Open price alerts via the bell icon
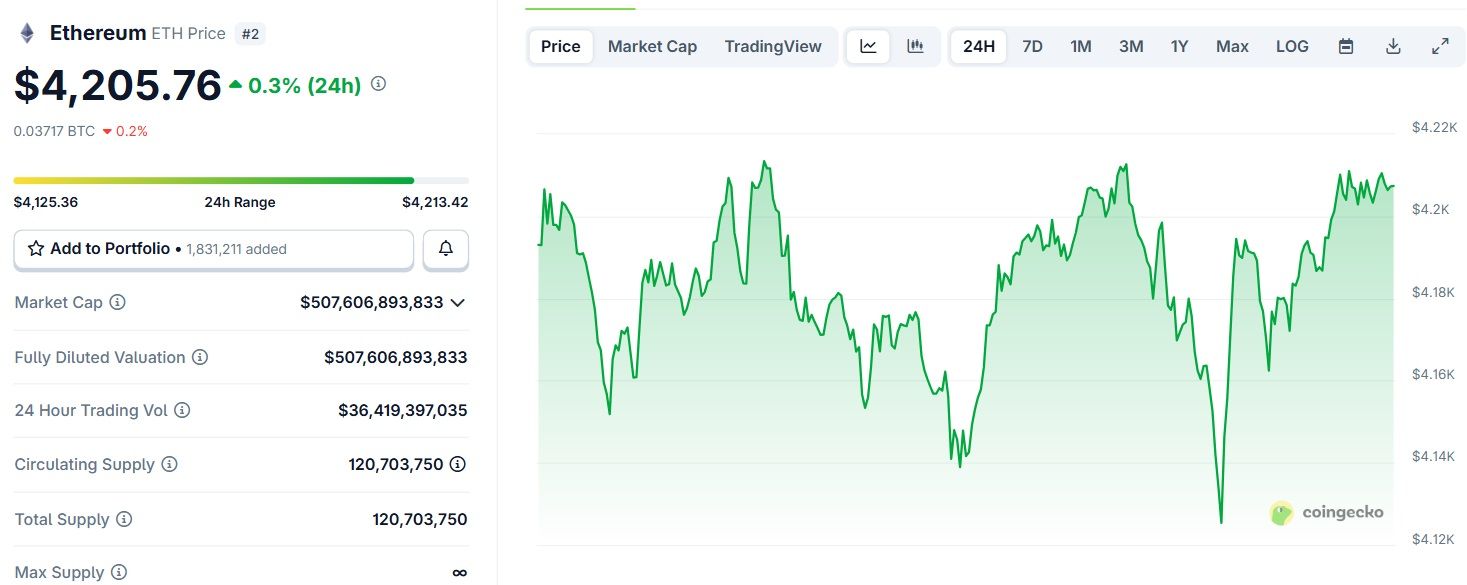Viewport: 1467px width, 585px height. tap(445, 249)
